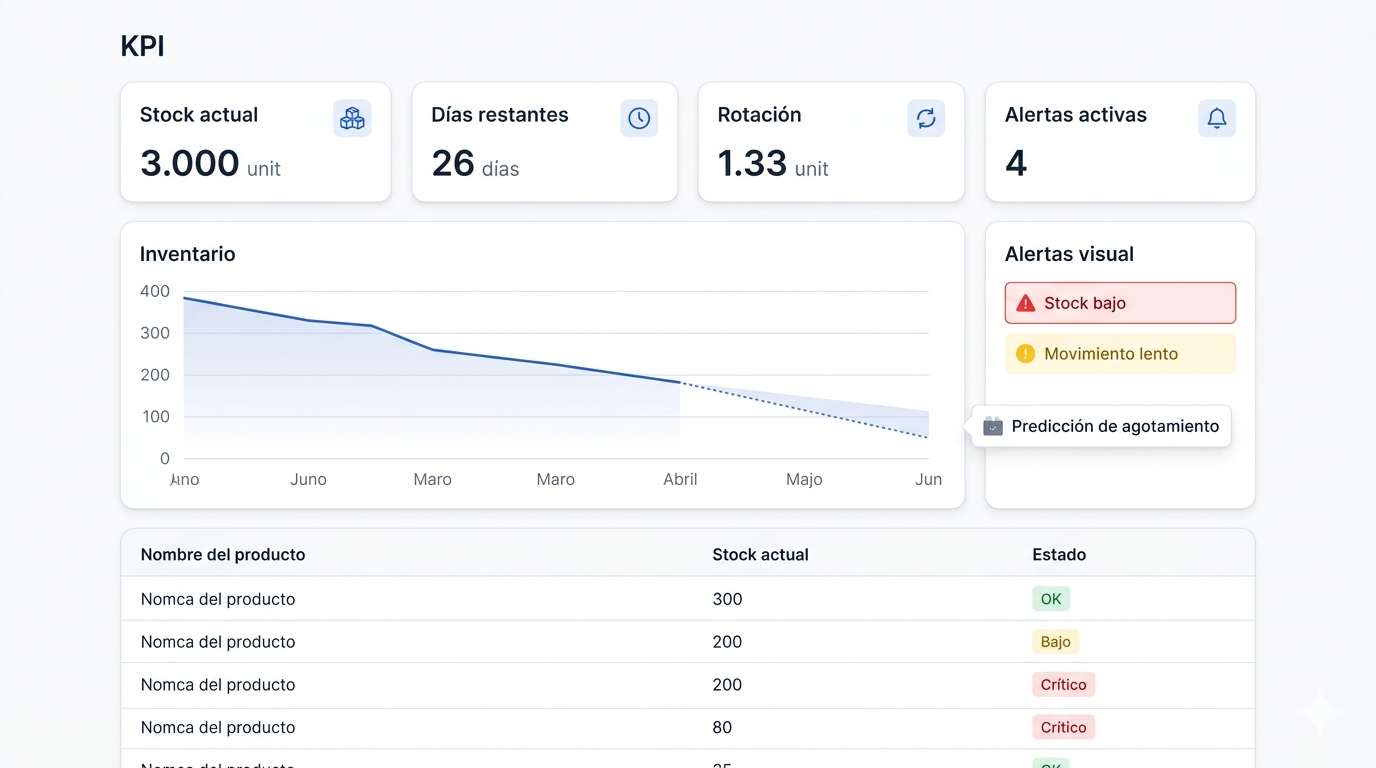The image size is (1376, 768).
Task: Click the red warning triangle in Stock bajo alert
Action: tap(1026, 302)
